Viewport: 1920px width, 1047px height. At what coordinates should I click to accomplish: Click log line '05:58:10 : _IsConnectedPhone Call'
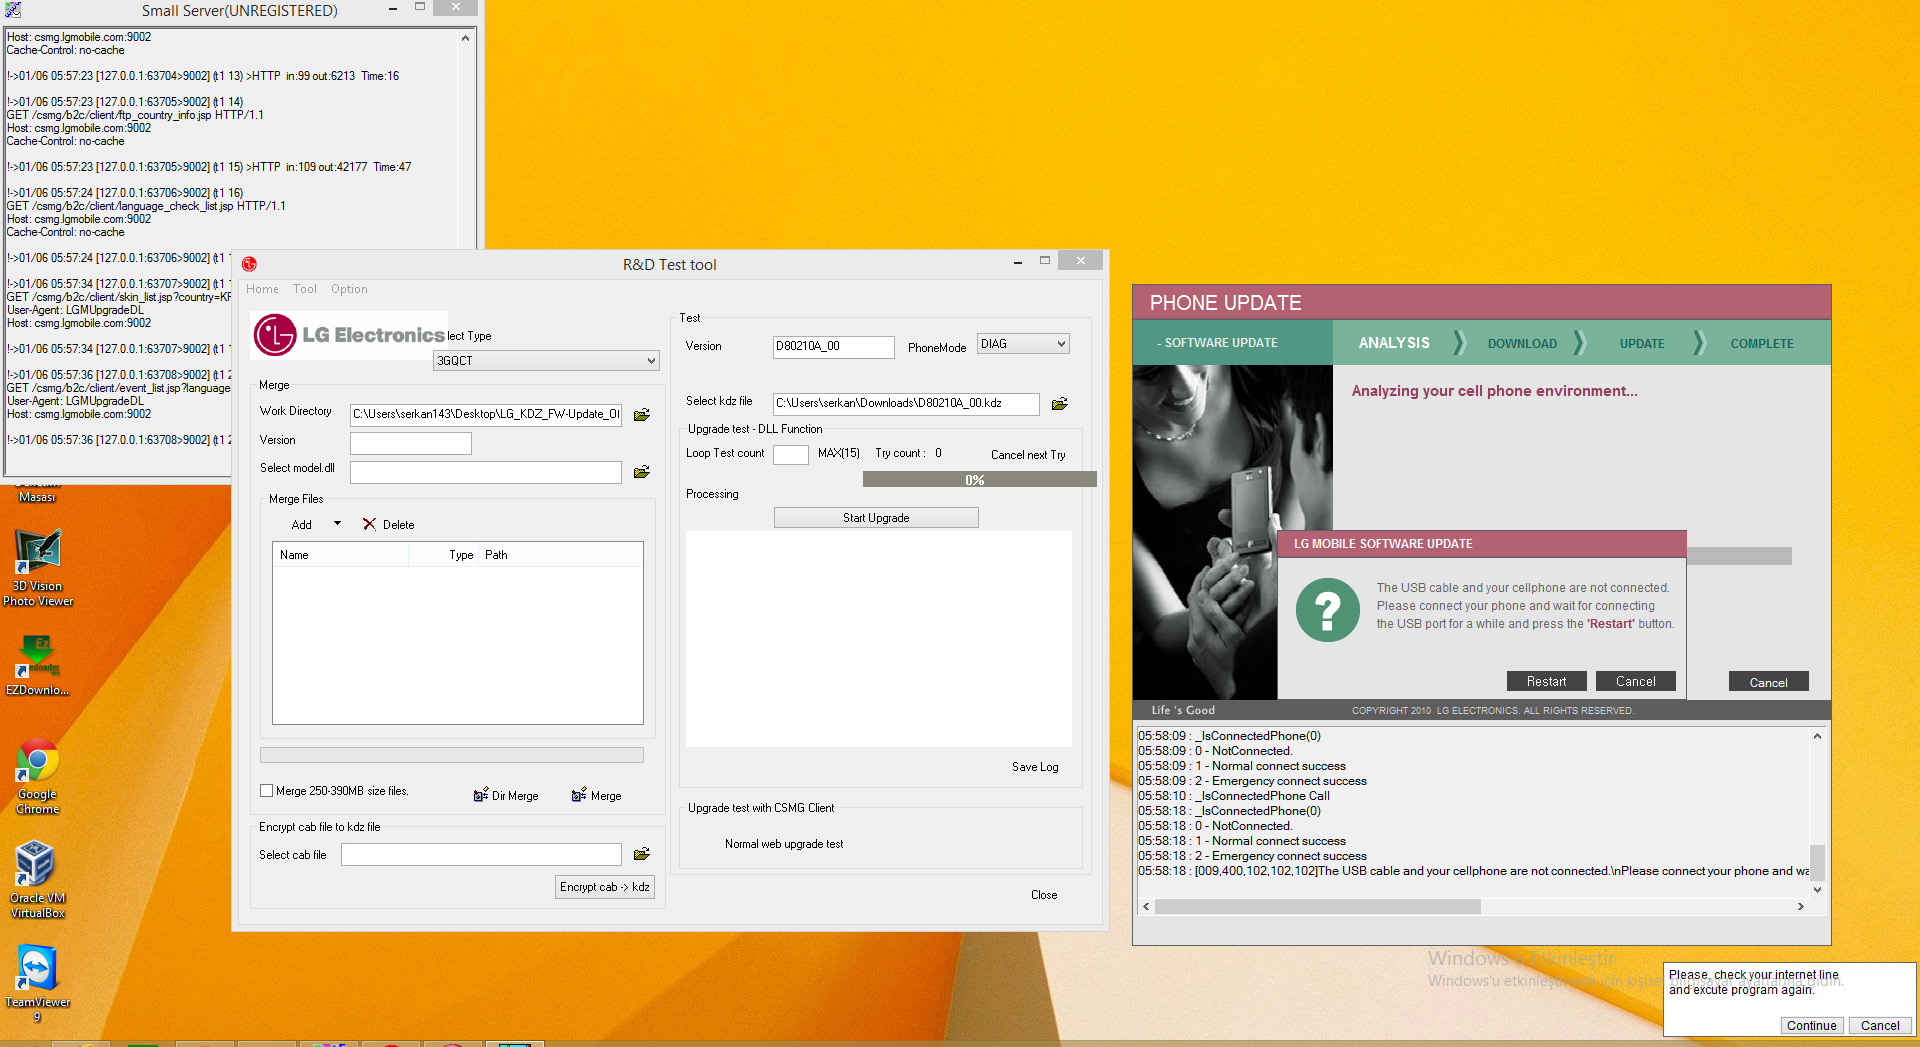tap(1234, 796)
